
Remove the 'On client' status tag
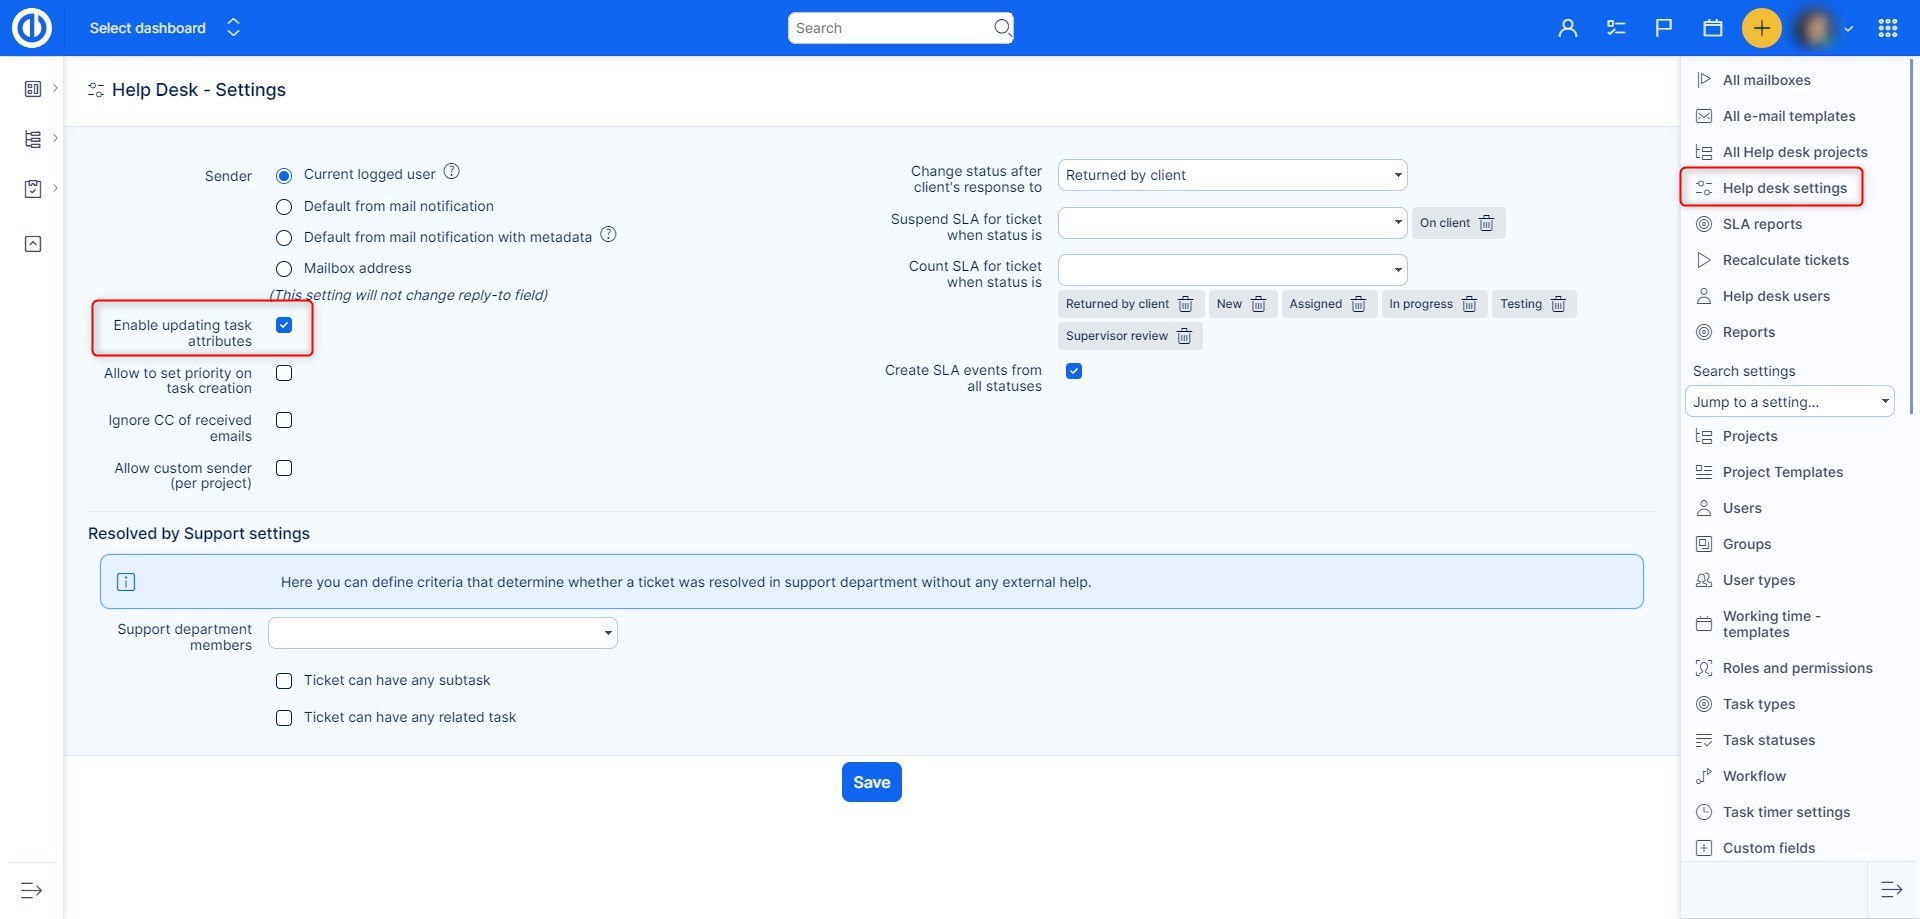coord(1486,223)
